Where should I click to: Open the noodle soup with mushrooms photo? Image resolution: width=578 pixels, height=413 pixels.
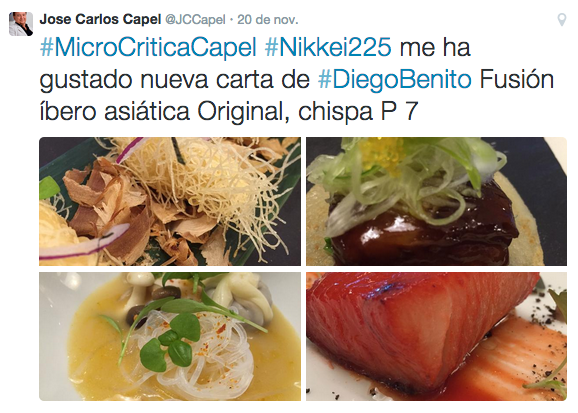(170, 336)
